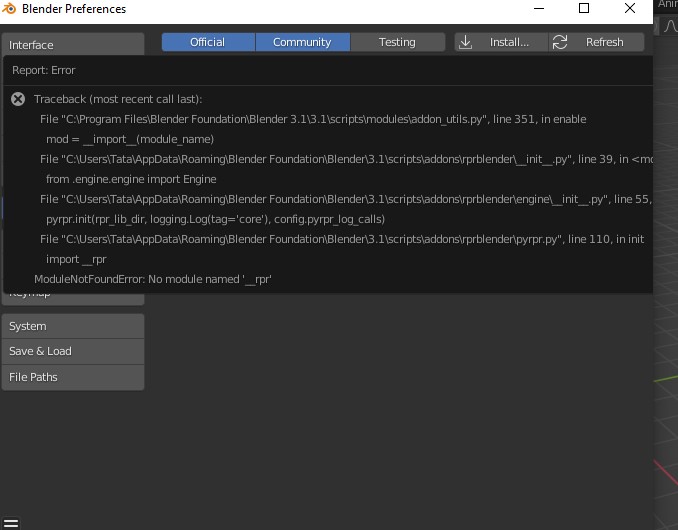
Task: Open the Save & Load preferences tab
Action: click(x=73, y=351)
